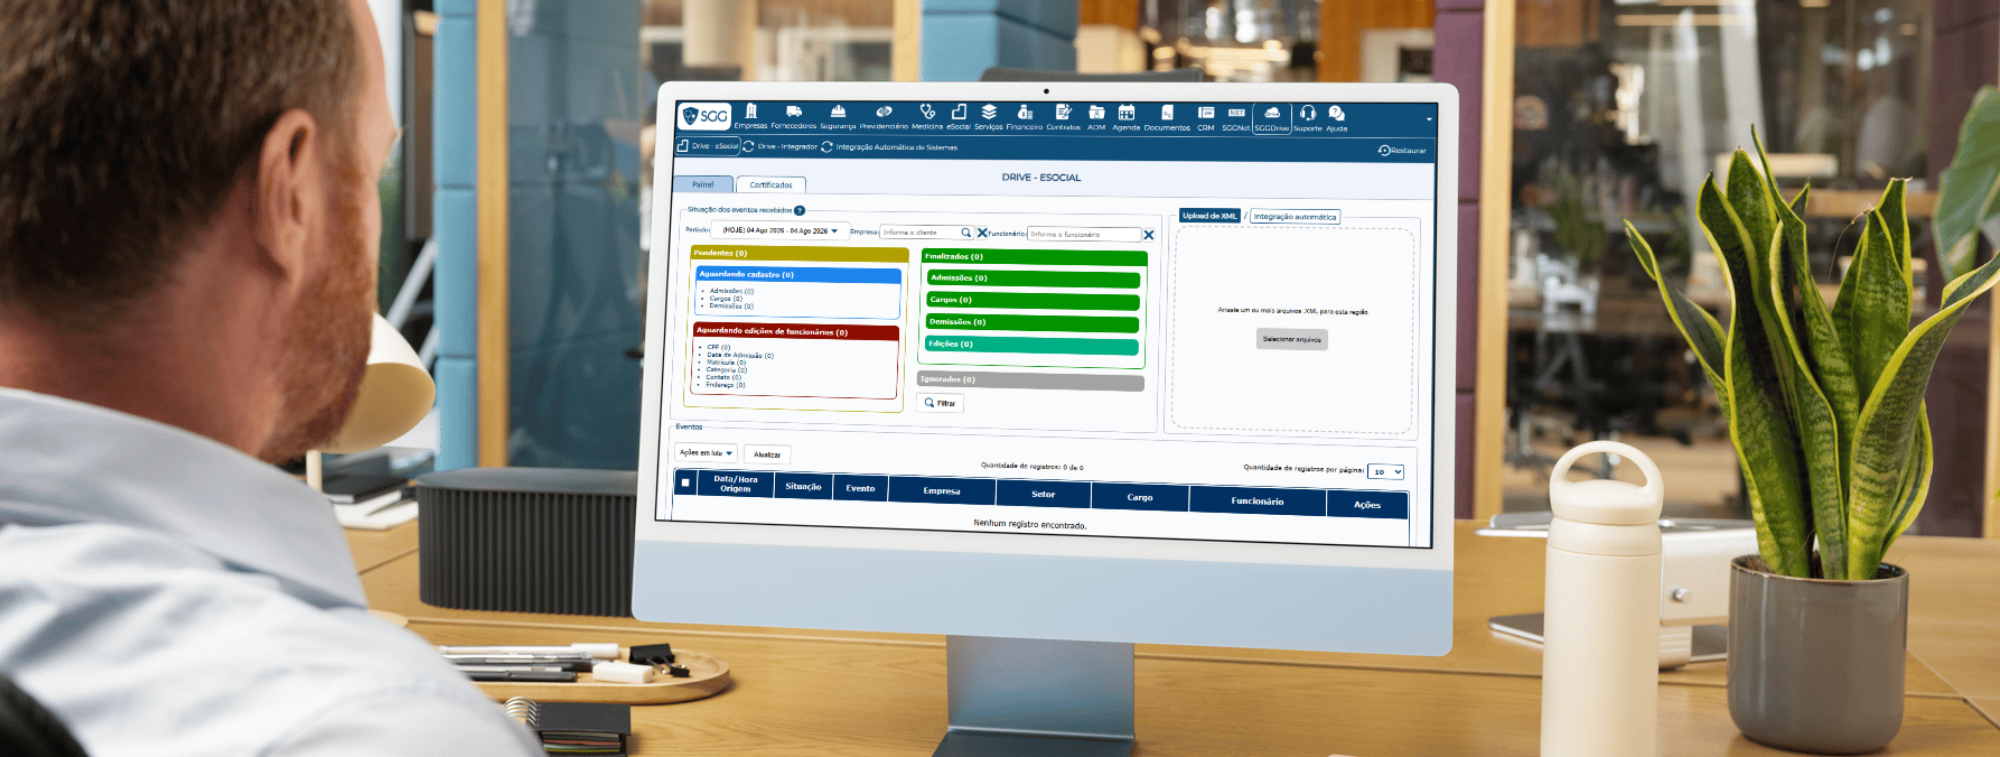The height and width of the screenshot is (757, 2000).
Task: Switch to the Painel tab
Action: 703,184
